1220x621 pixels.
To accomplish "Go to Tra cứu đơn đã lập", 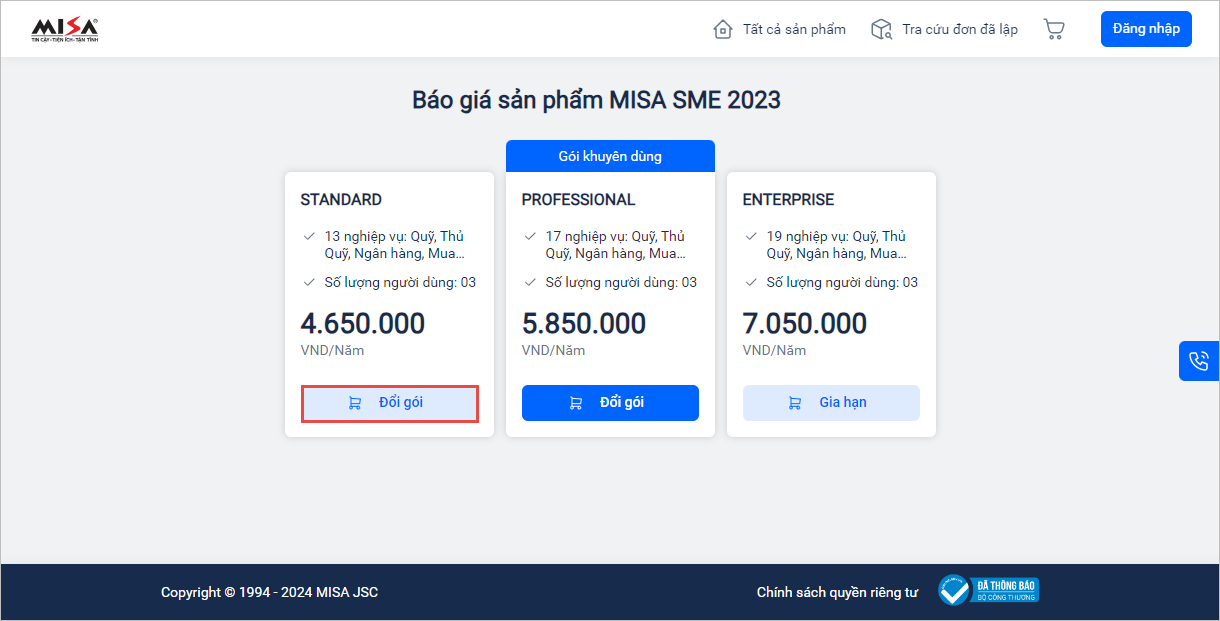I will (959, 29).
